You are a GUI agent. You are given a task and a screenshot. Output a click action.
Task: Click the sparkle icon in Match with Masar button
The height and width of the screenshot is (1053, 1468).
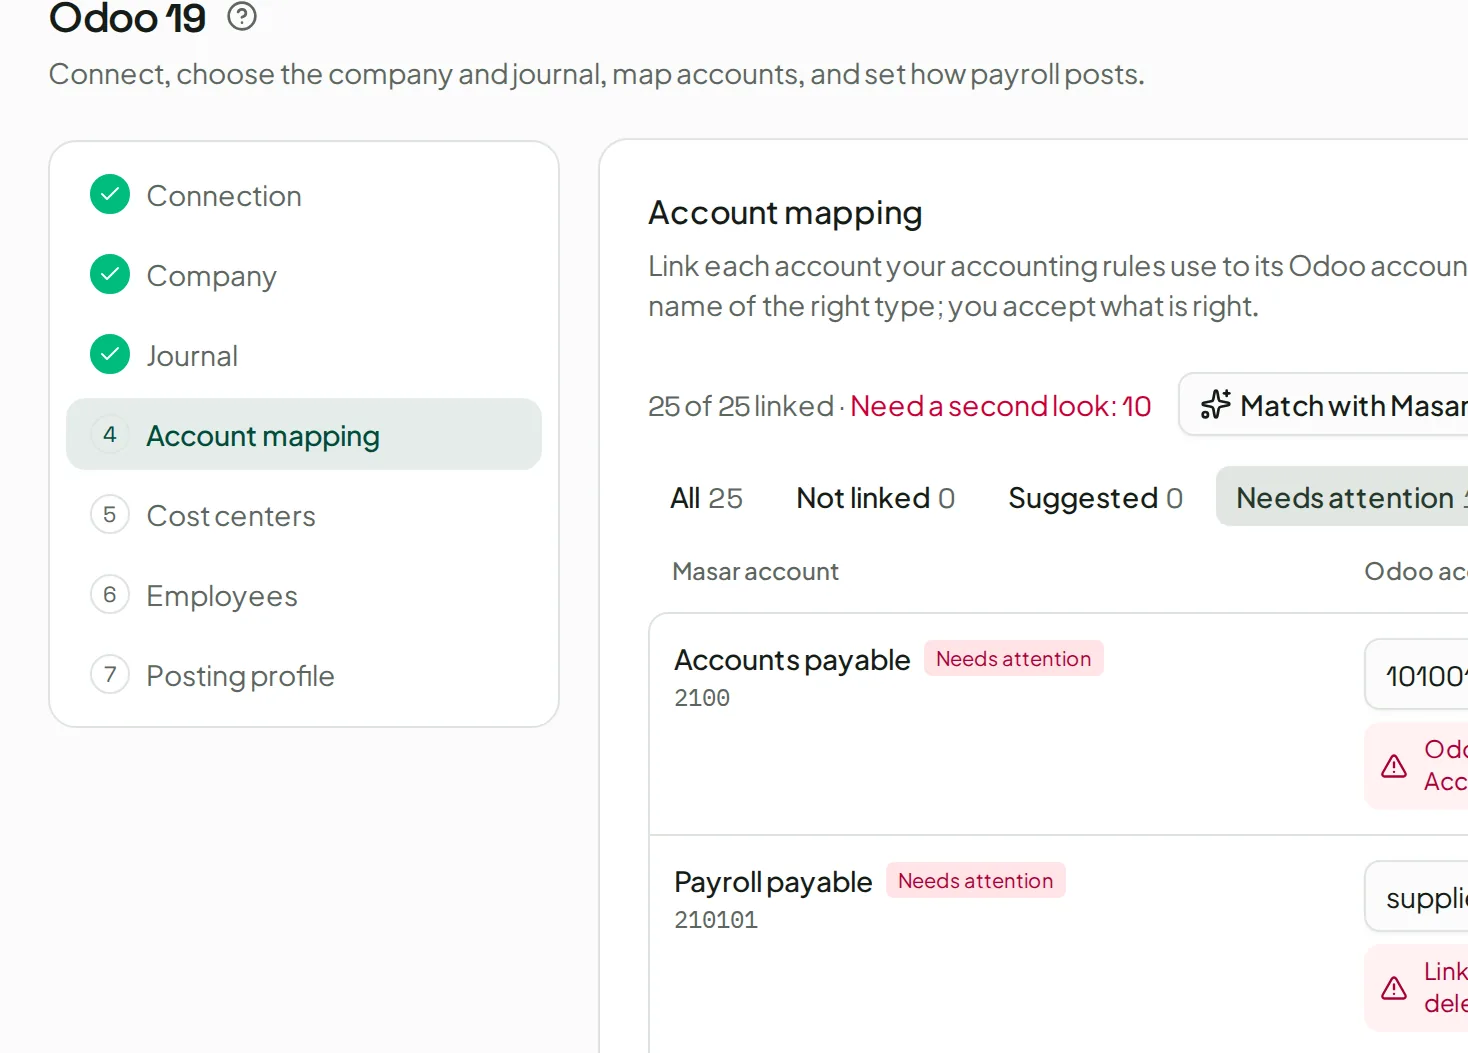coord(1215,405)
